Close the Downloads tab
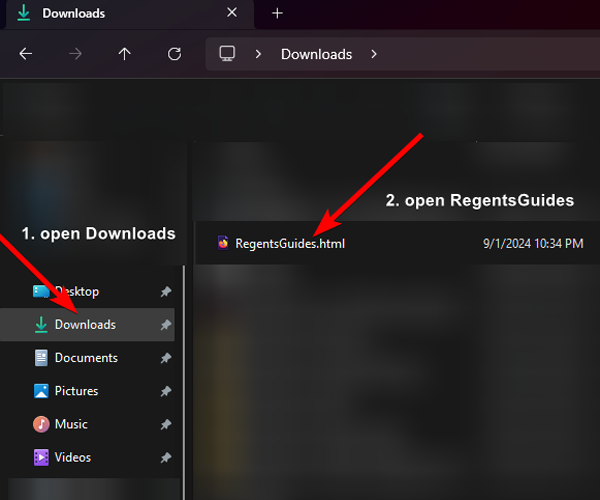Viewport: 600px width, 500px height. pos(232,13)
